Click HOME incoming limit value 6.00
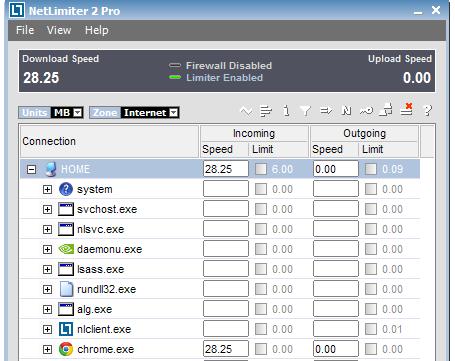Viewport: 455px width, 361px height. pyautogui.click(x=282, y=169)
